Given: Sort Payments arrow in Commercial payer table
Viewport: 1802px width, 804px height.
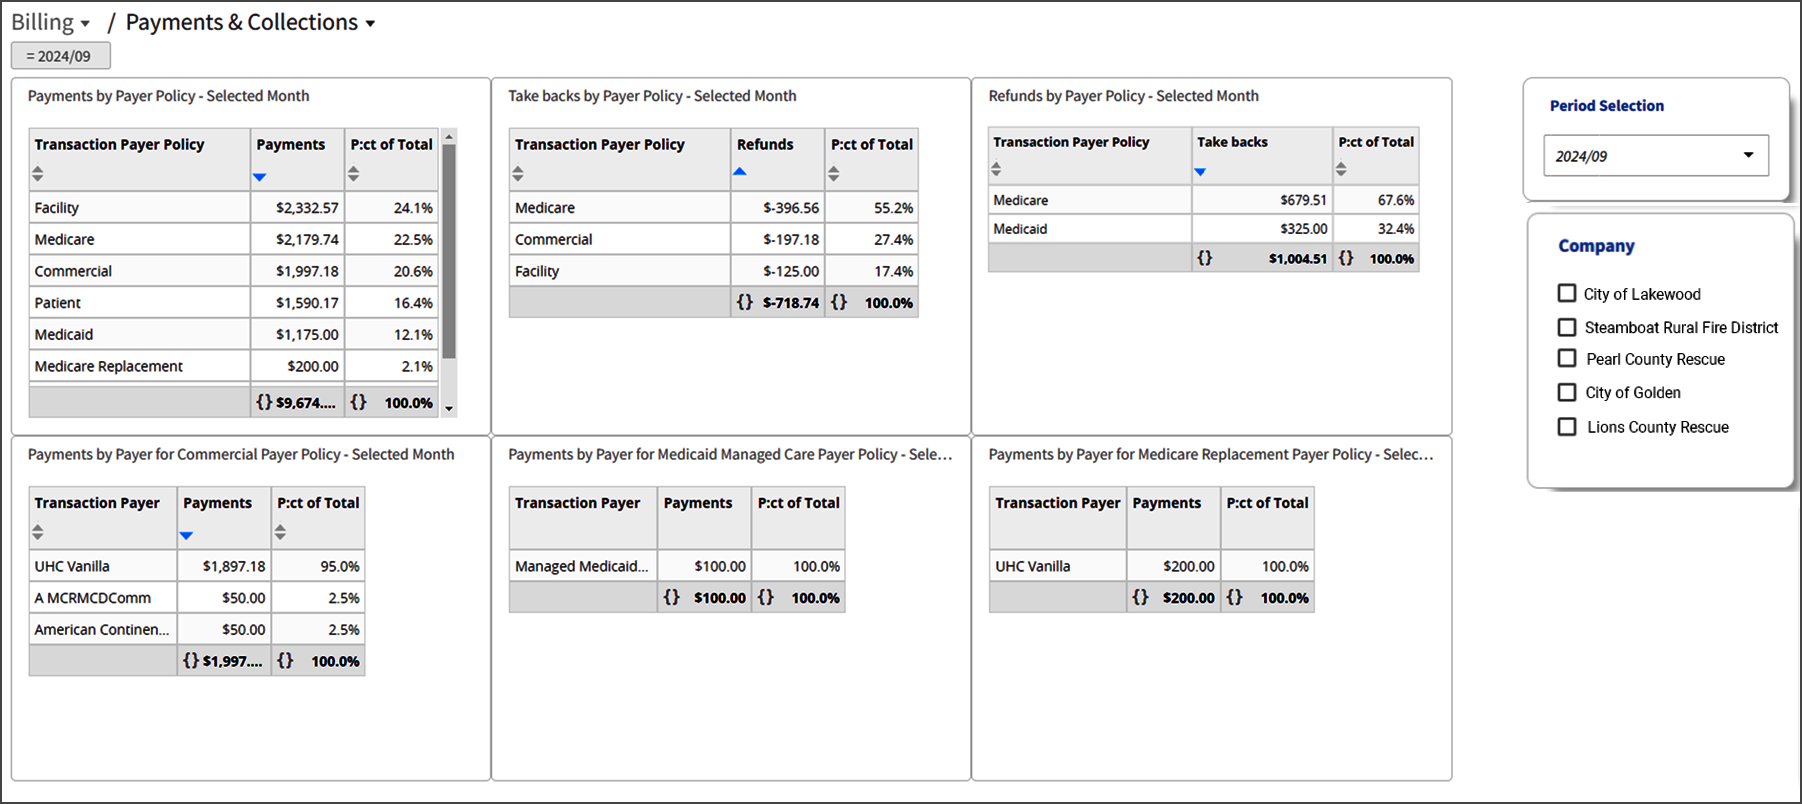Looking at the screenshot, I should point(186,535).
